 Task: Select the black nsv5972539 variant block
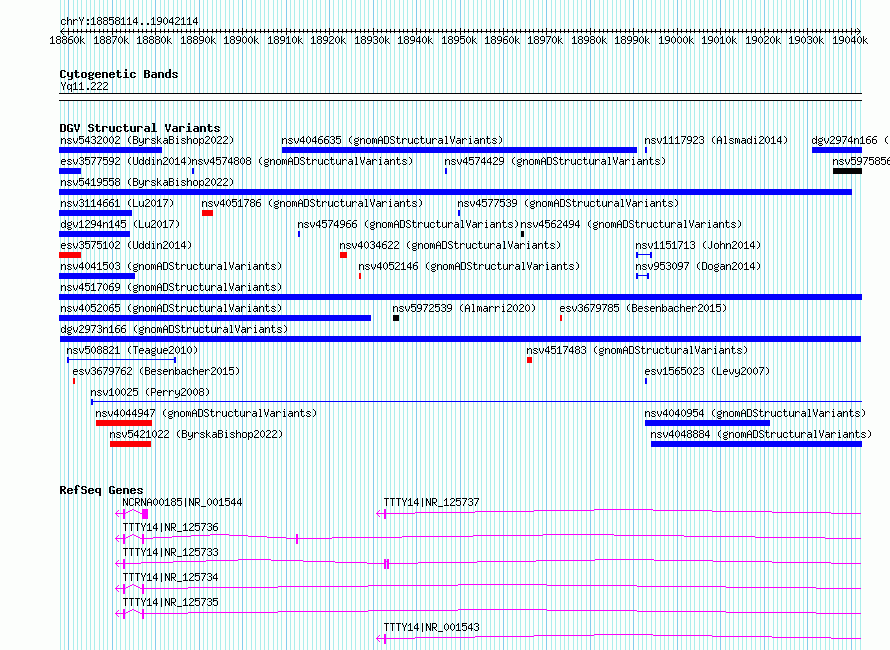[x=396, y=318]
